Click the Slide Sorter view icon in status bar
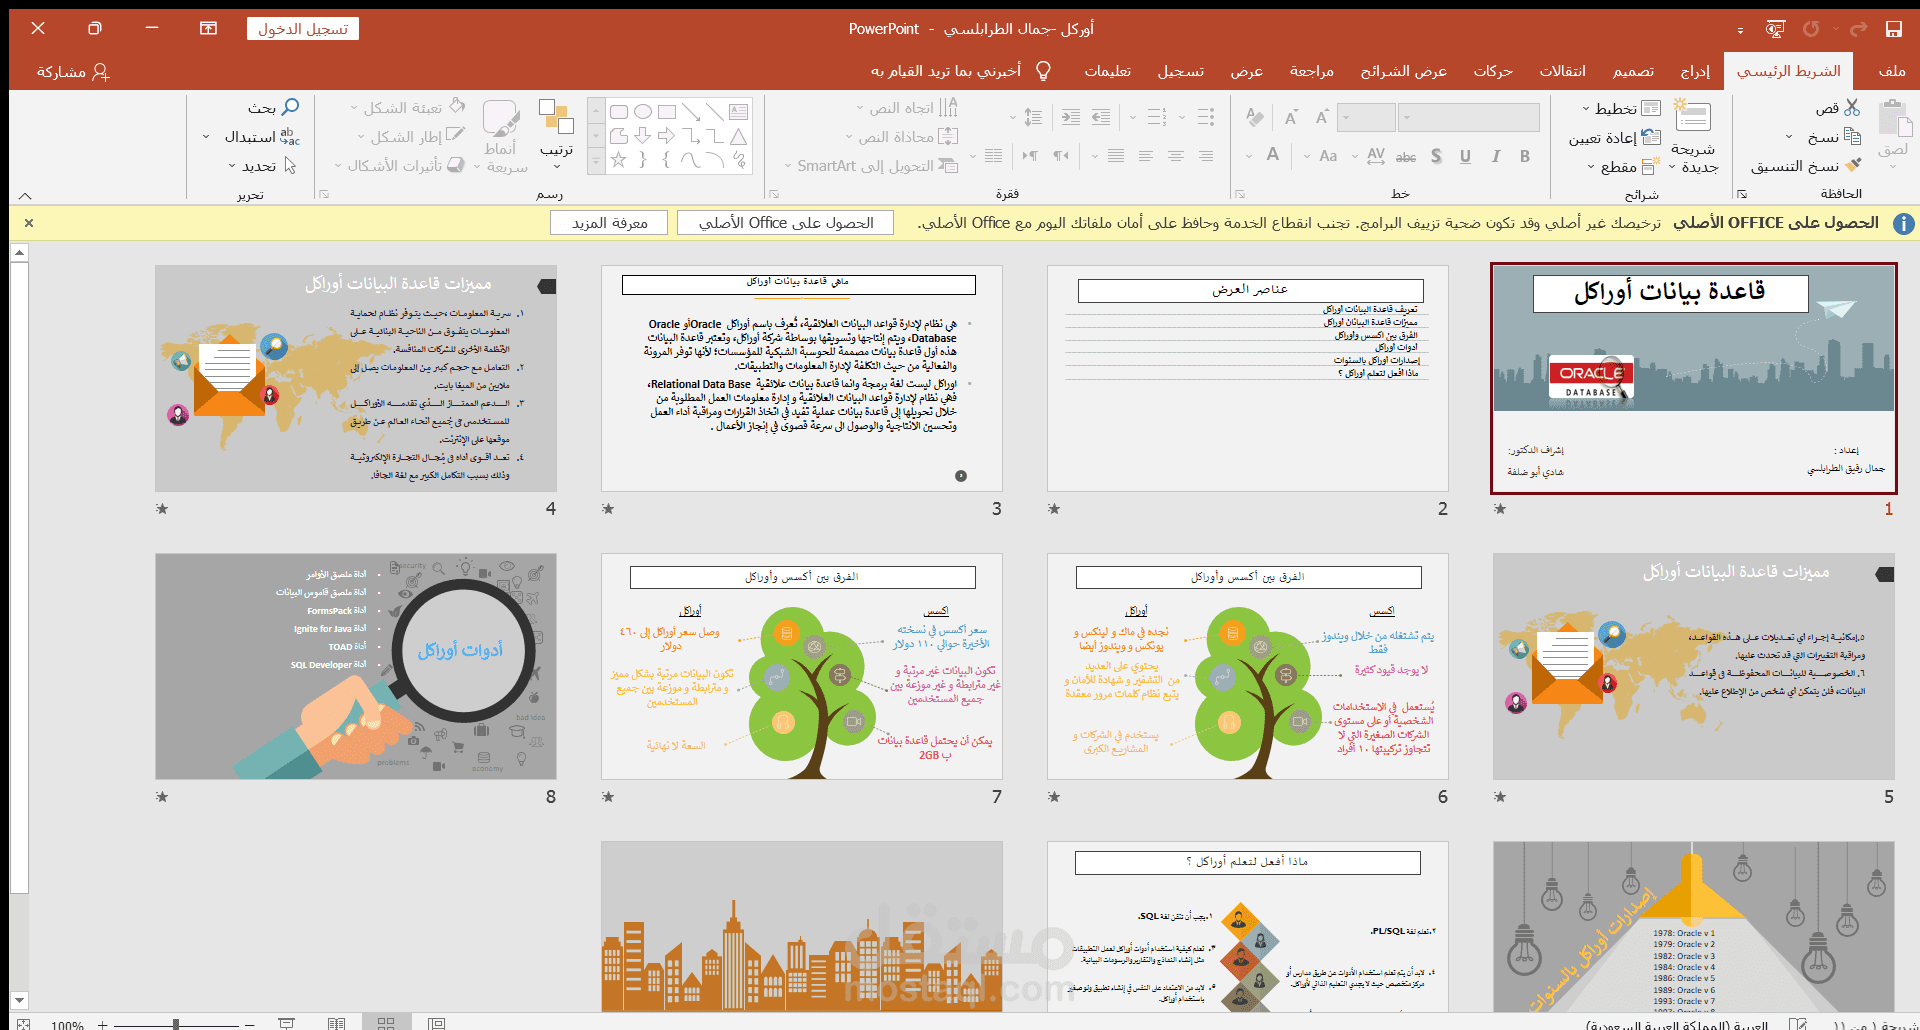This screenshot has width=1920, height=1030. click(386, 1023)
